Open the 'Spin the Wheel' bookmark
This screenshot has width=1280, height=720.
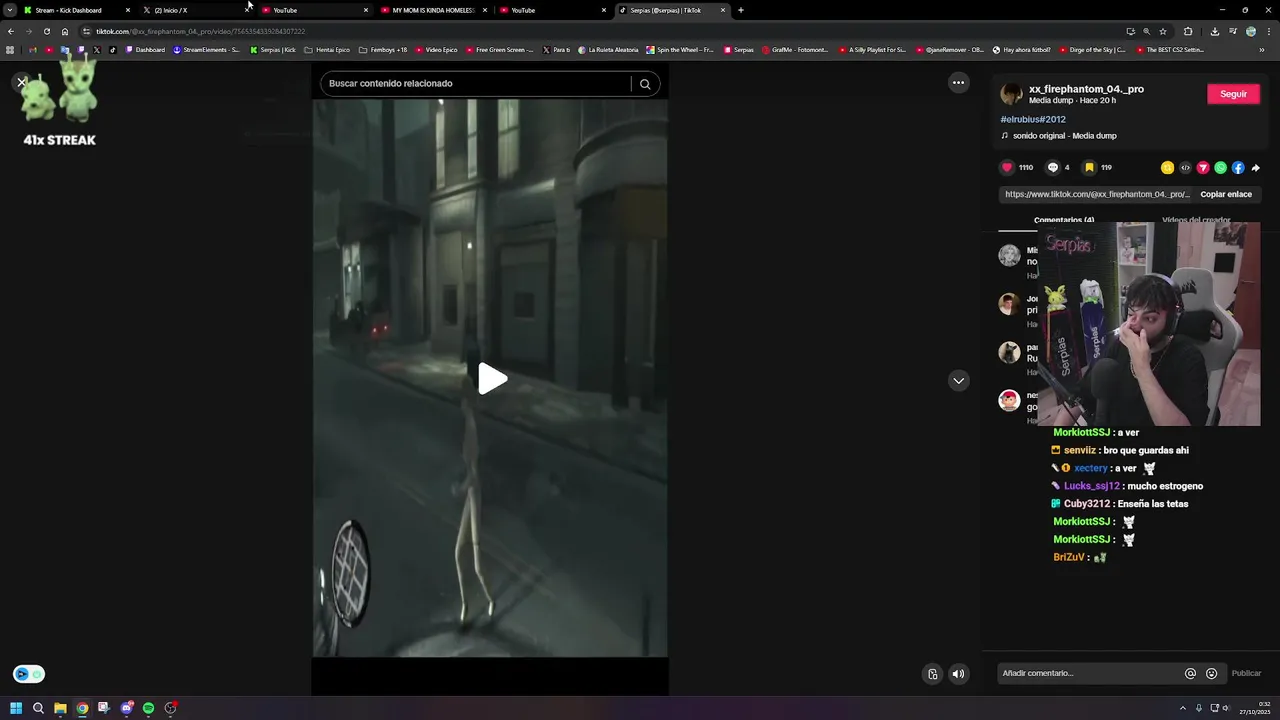pyautogui.click(x=680, y=50)
